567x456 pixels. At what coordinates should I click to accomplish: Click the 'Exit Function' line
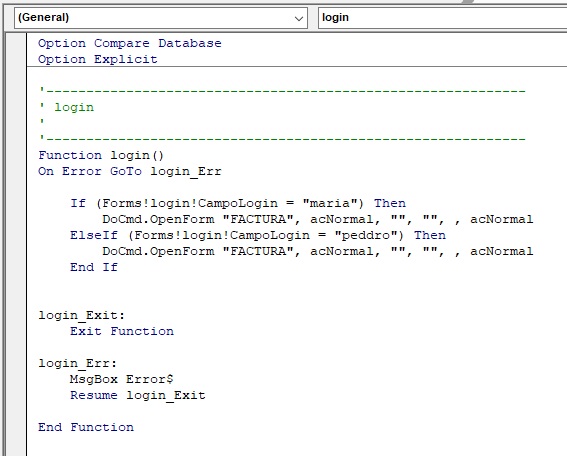point(122,331)
